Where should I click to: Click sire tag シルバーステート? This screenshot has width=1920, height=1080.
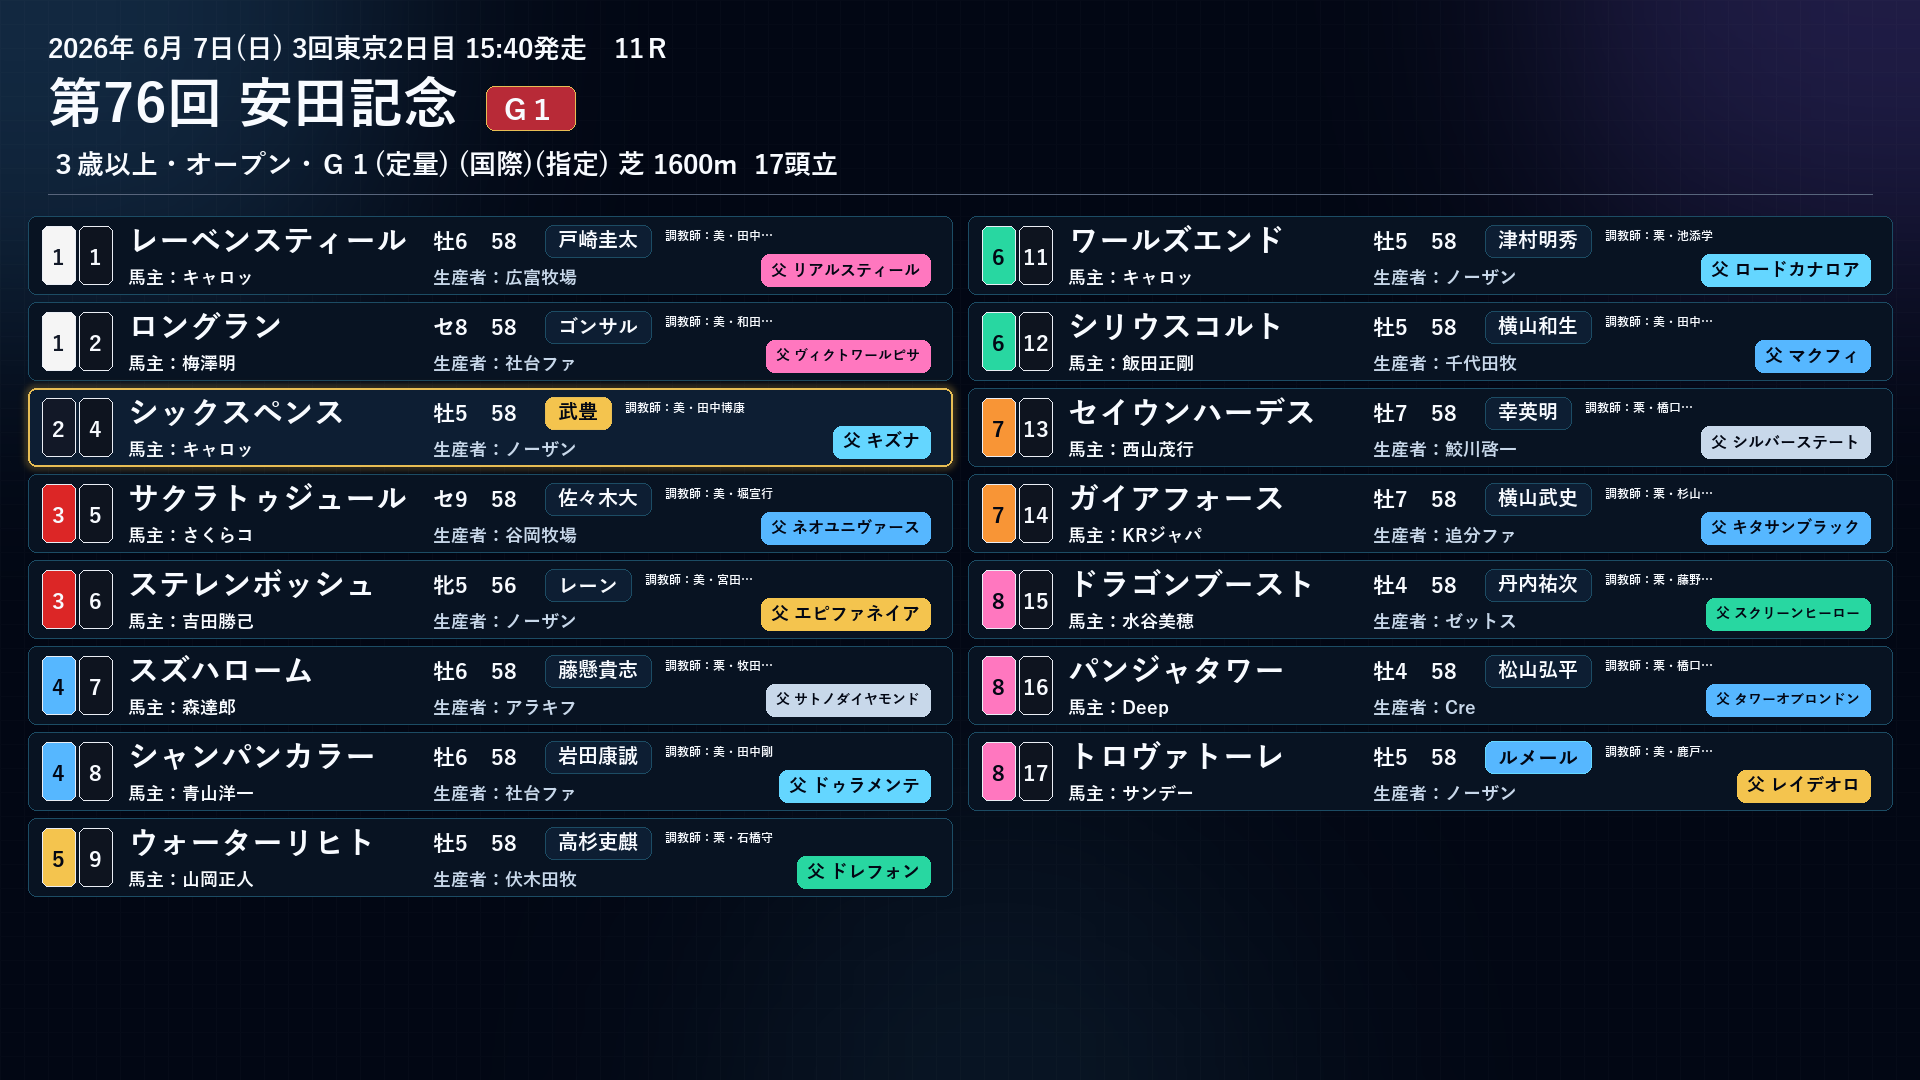pyautogui.click(x=1786, y=442)
